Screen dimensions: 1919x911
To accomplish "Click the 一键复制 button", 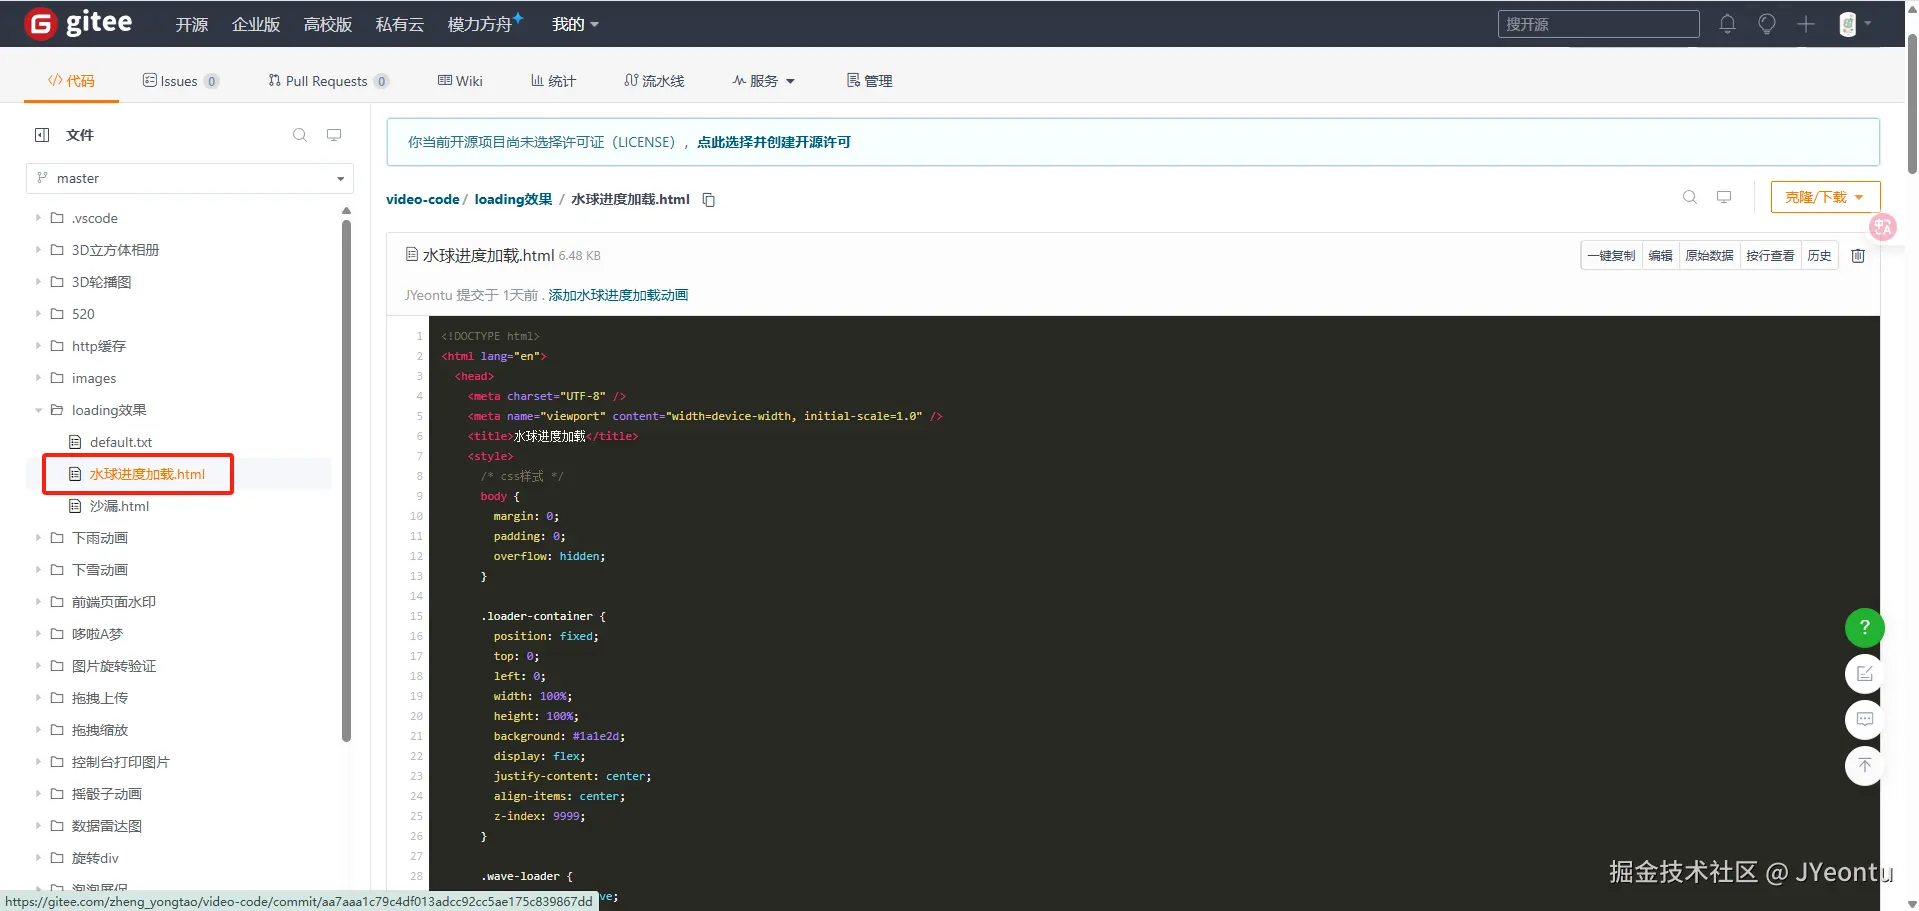I will [1611, 256].
